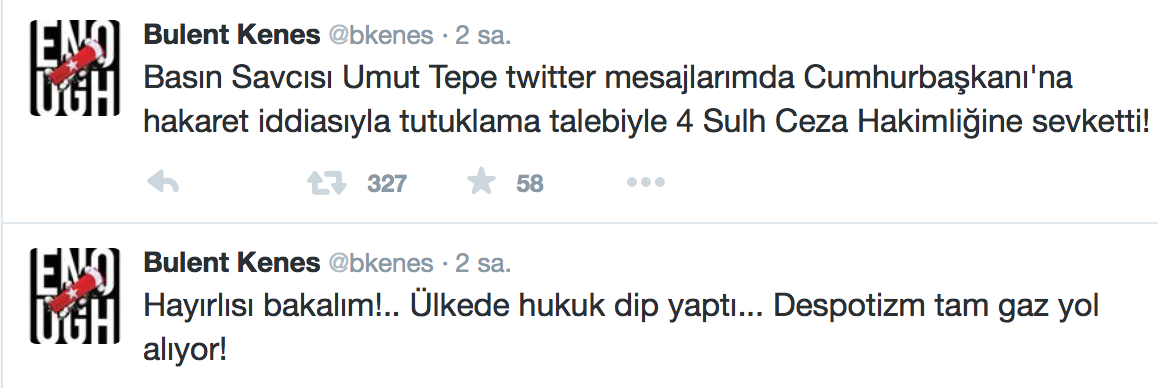The width and height of the screenshot is (1158, 388).
Task: Open first tweet's '2 sa.' timestamp
Action: [483, 35]
